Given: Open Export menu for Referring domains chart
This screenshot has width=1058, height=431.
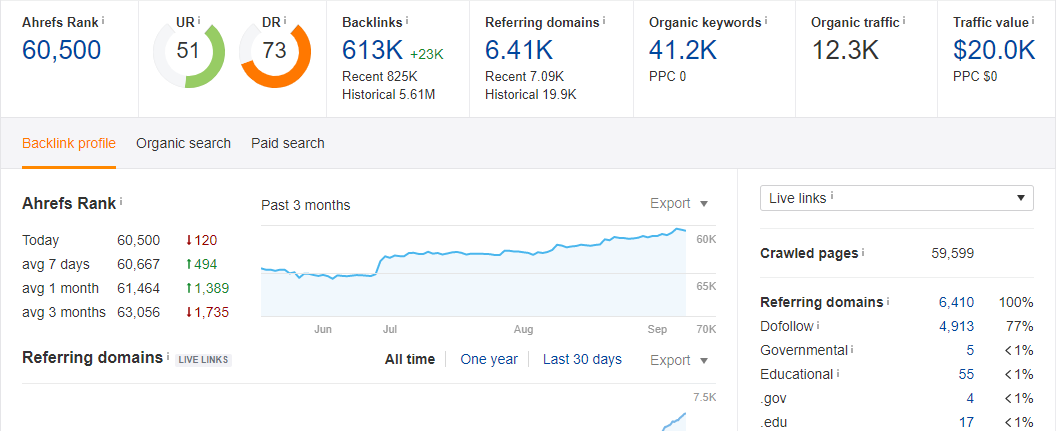Looking at the screenshot, I should coord(679,360).
